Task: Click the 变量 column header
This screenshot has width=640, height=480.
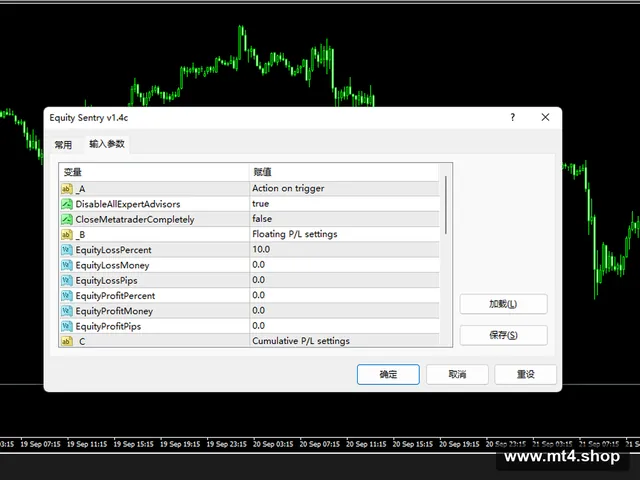Action: tap(154, 172)
